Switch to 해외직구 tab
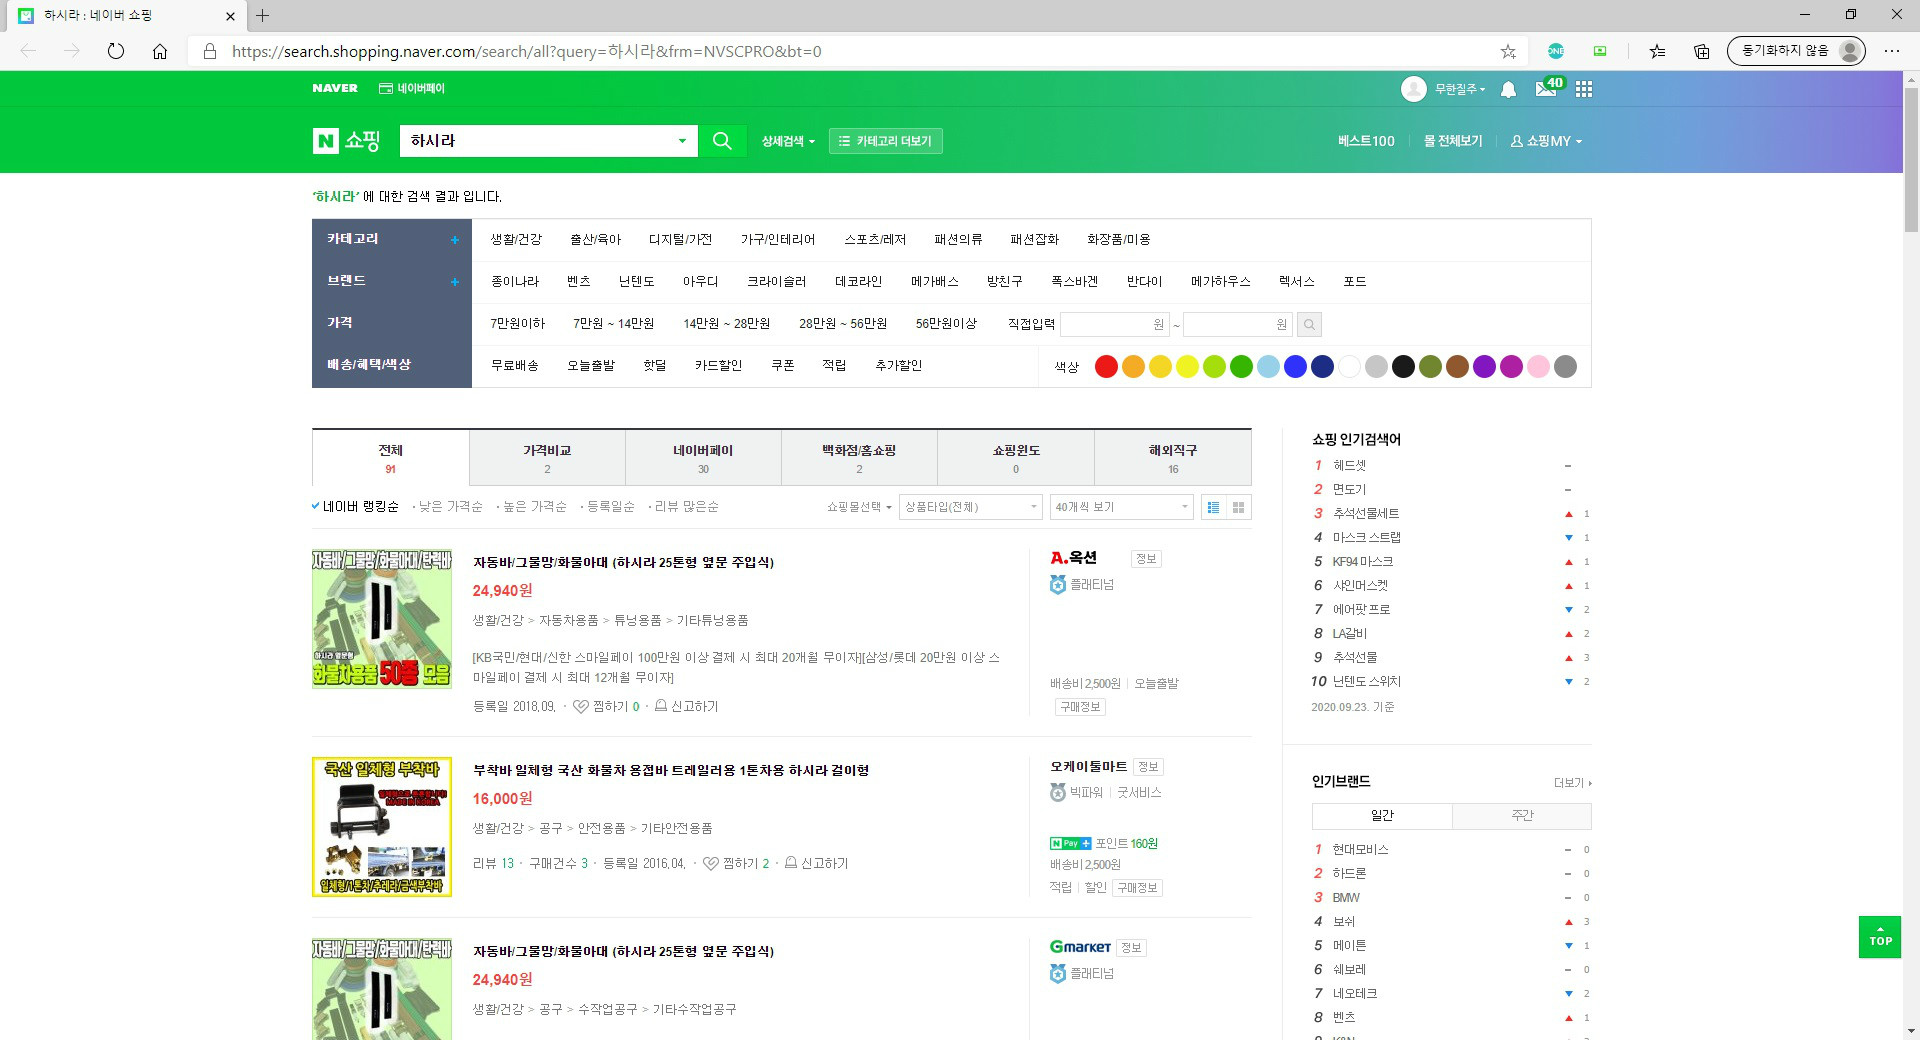This screenshot has width=1920, height=1040. coord(1173,458)
